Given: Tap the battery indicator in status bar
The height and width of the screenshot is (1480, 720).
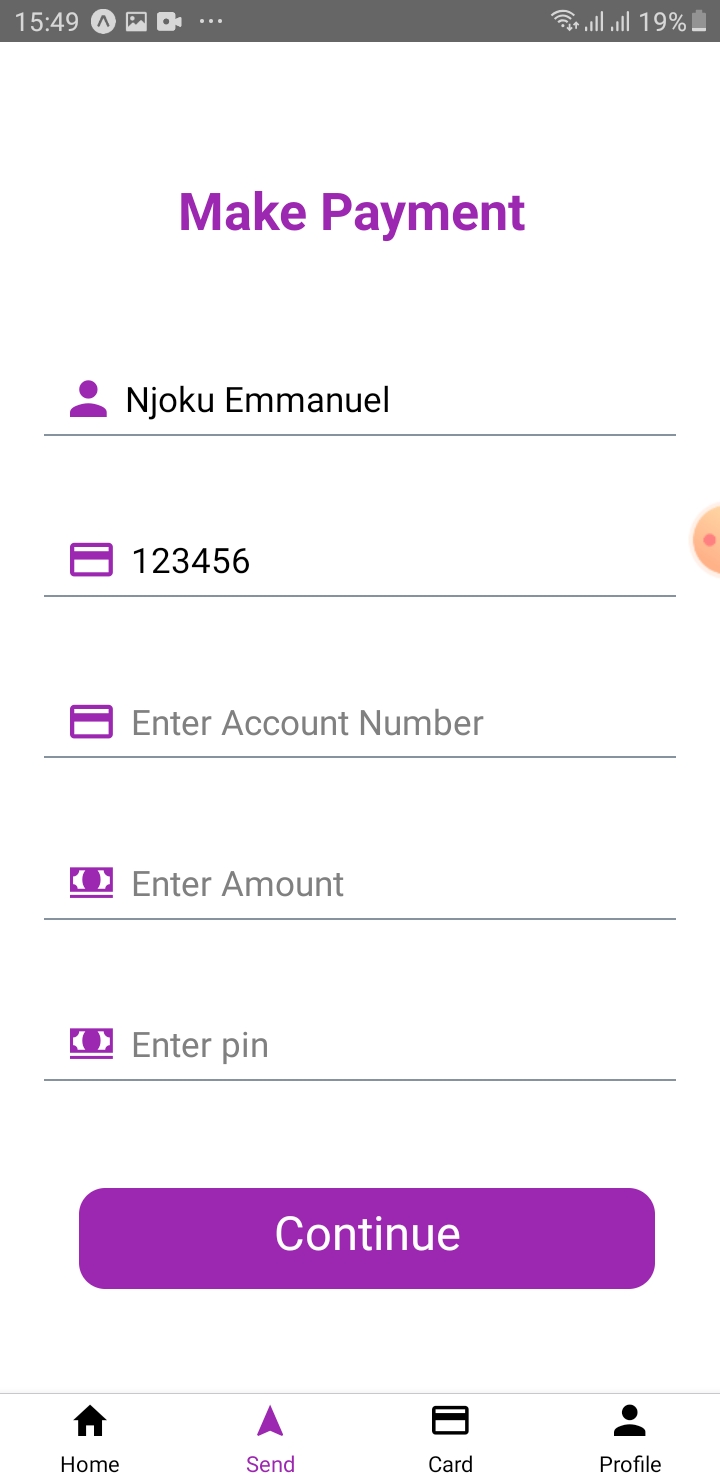Looking at the screenshot, I should [699, 21].
